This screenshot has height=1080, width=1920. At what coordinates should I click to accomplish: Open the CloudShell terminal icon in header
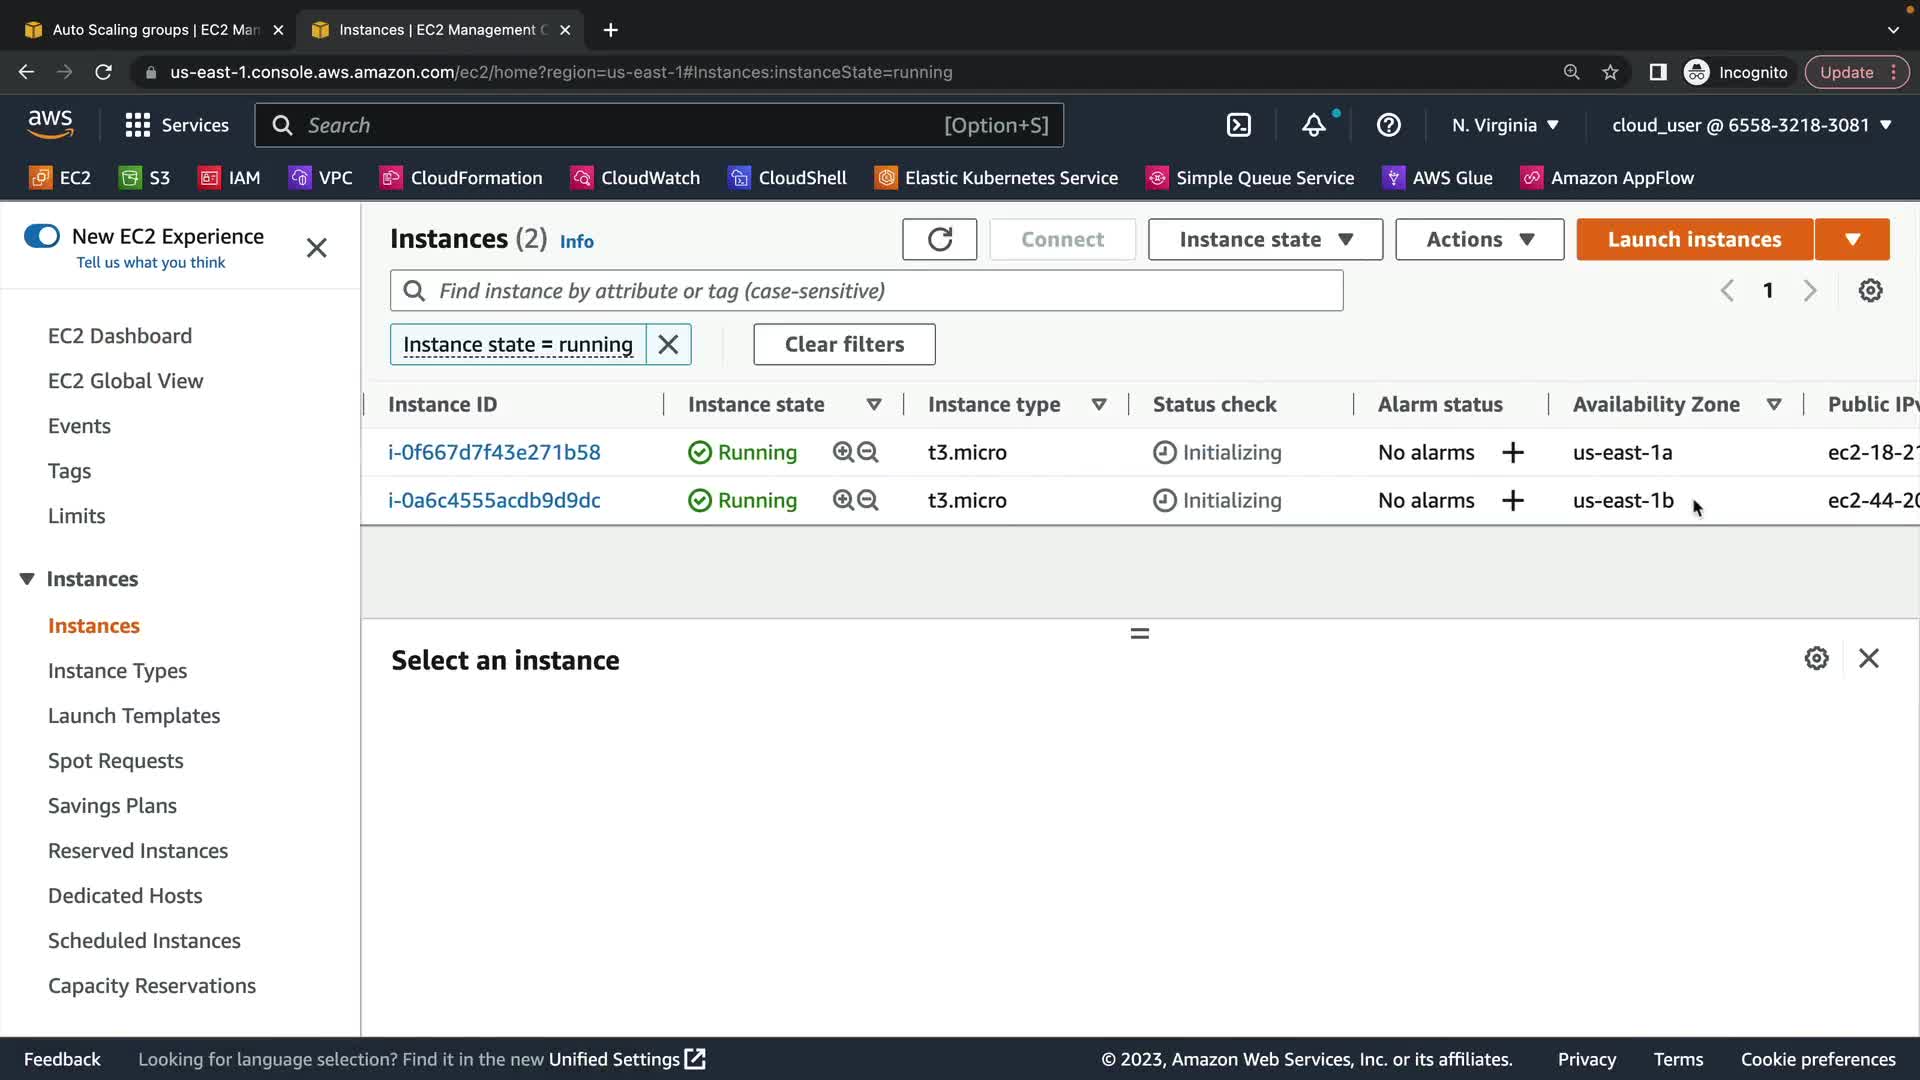(1238, 125)
